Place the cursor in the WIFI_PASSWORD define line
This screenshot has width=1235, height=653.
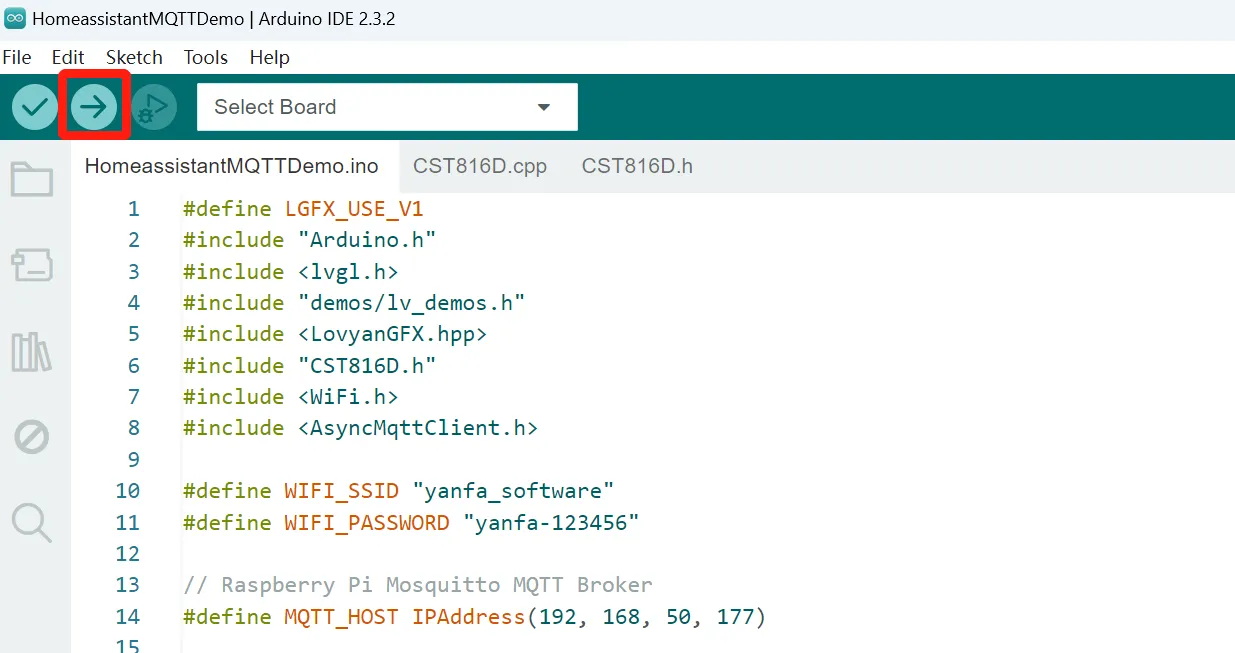tap(410, 523)
